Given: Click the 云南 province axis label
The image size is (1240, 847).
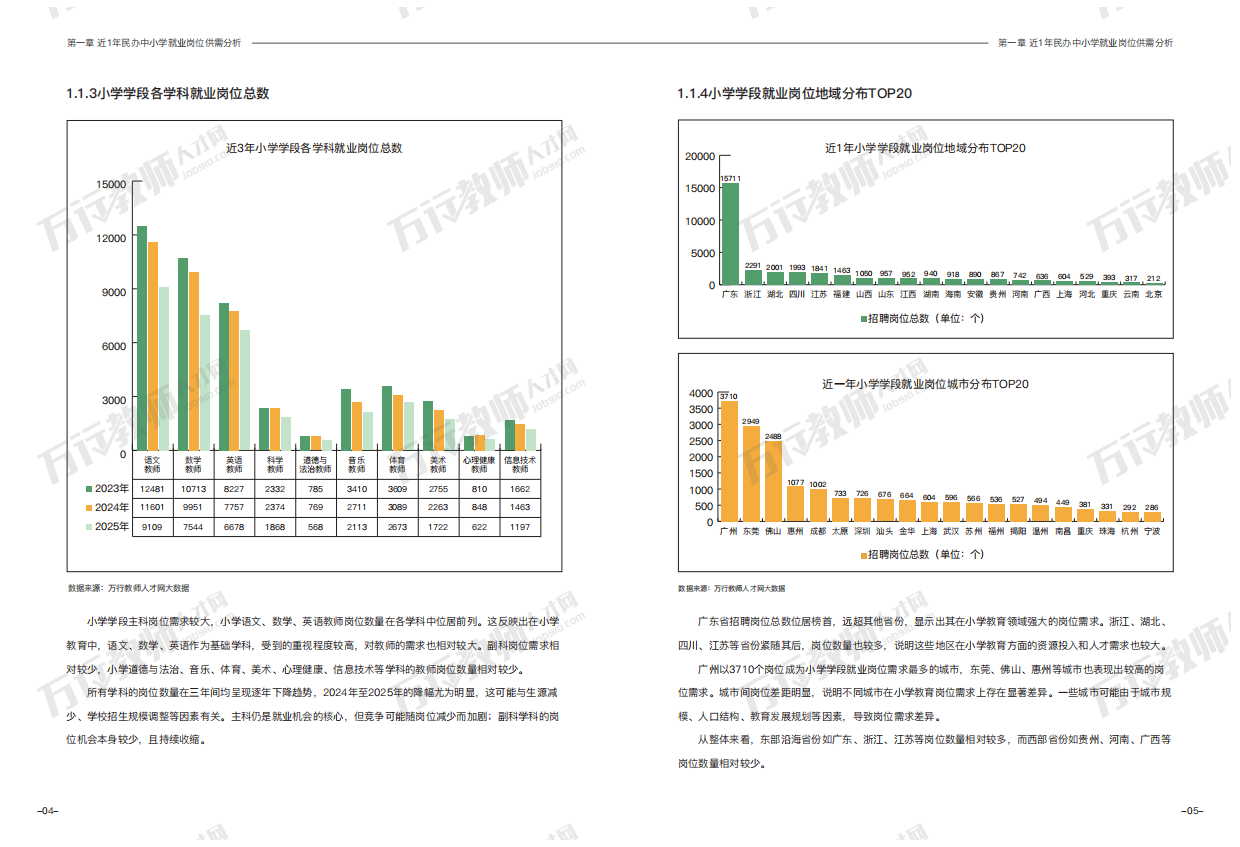Looking at the screenshot, I should [x=1131, y=295].
